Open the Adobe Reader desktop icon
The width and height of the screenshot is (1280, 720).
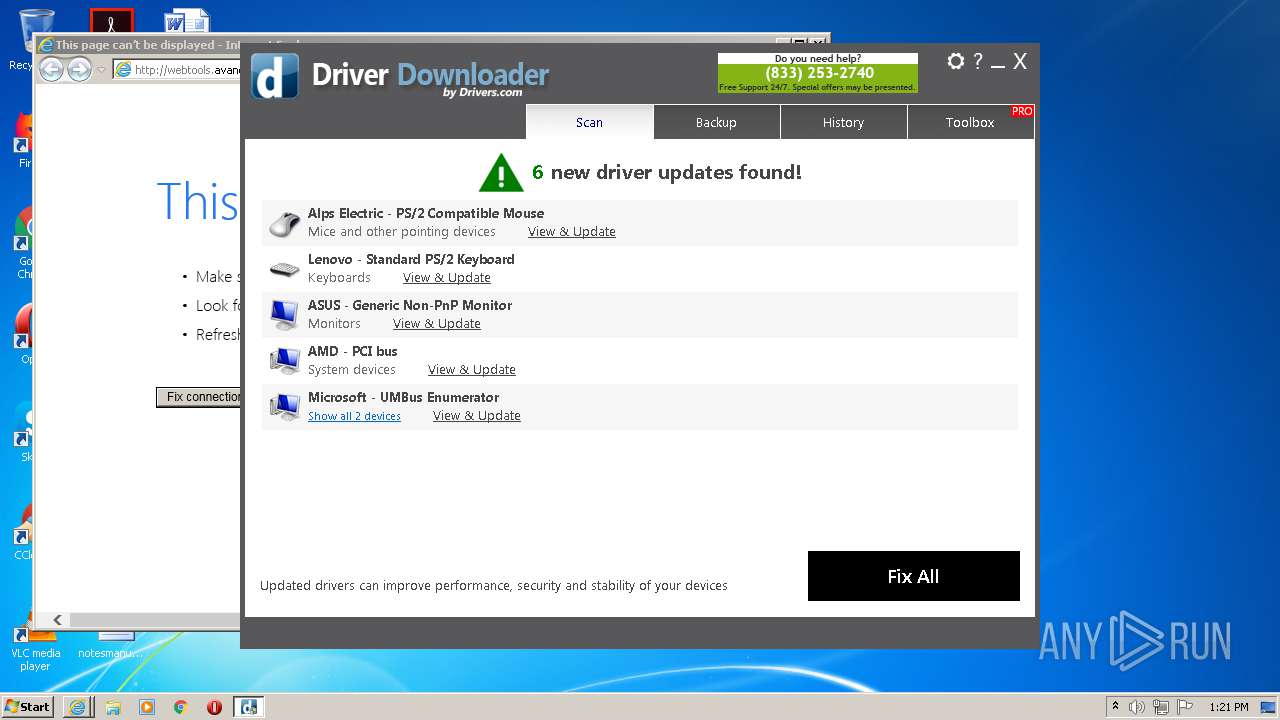tap(111, 22)
